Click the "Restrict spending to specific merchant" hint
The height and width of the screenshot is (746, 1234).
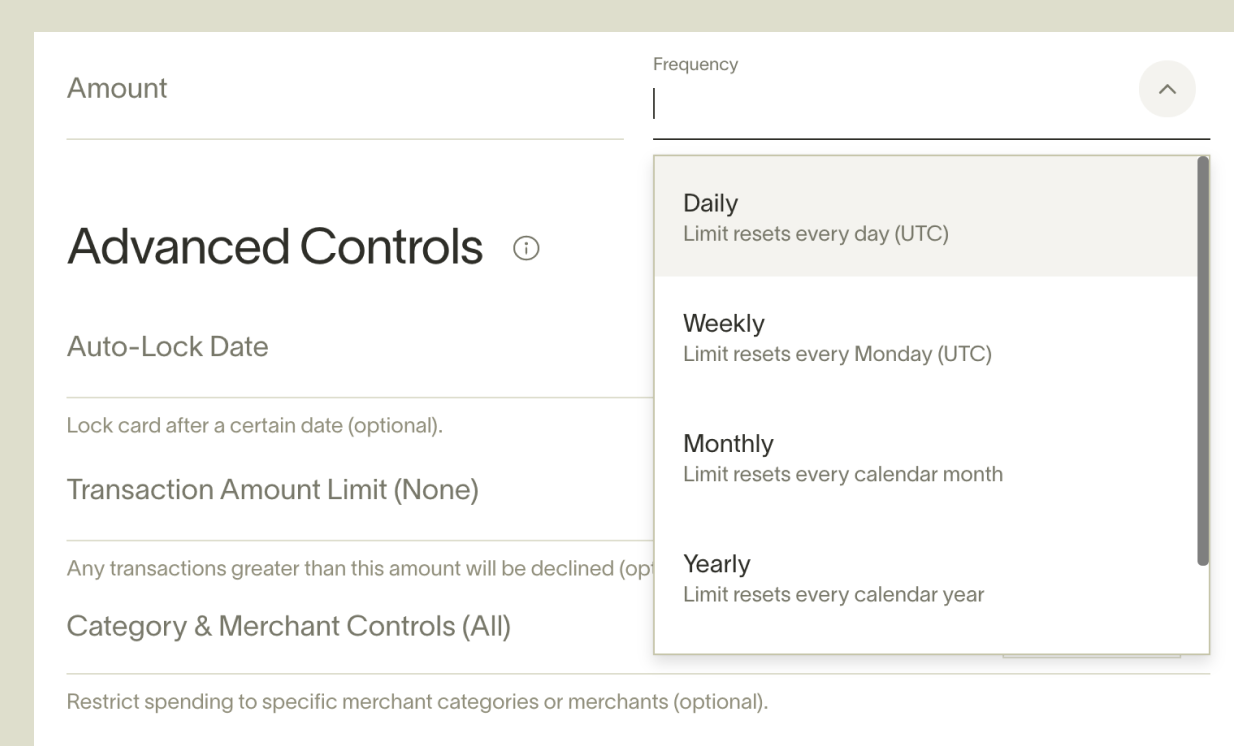417,702
